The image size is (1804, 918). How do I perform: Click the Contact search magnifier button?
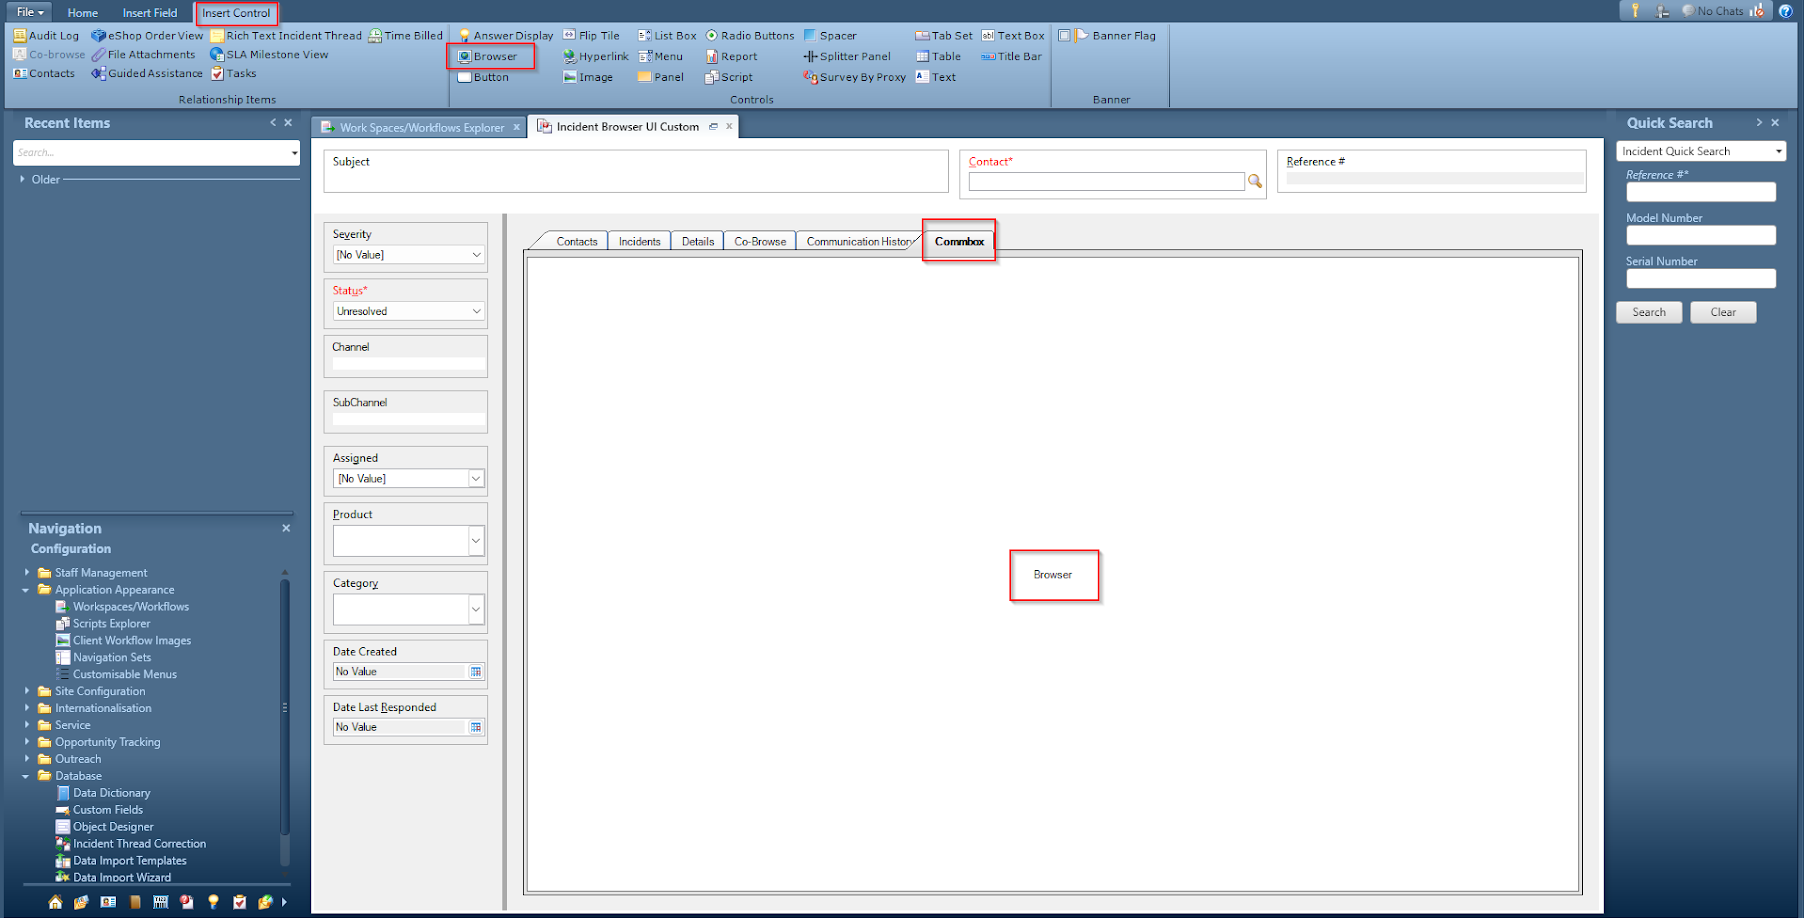coord(1255,181)
